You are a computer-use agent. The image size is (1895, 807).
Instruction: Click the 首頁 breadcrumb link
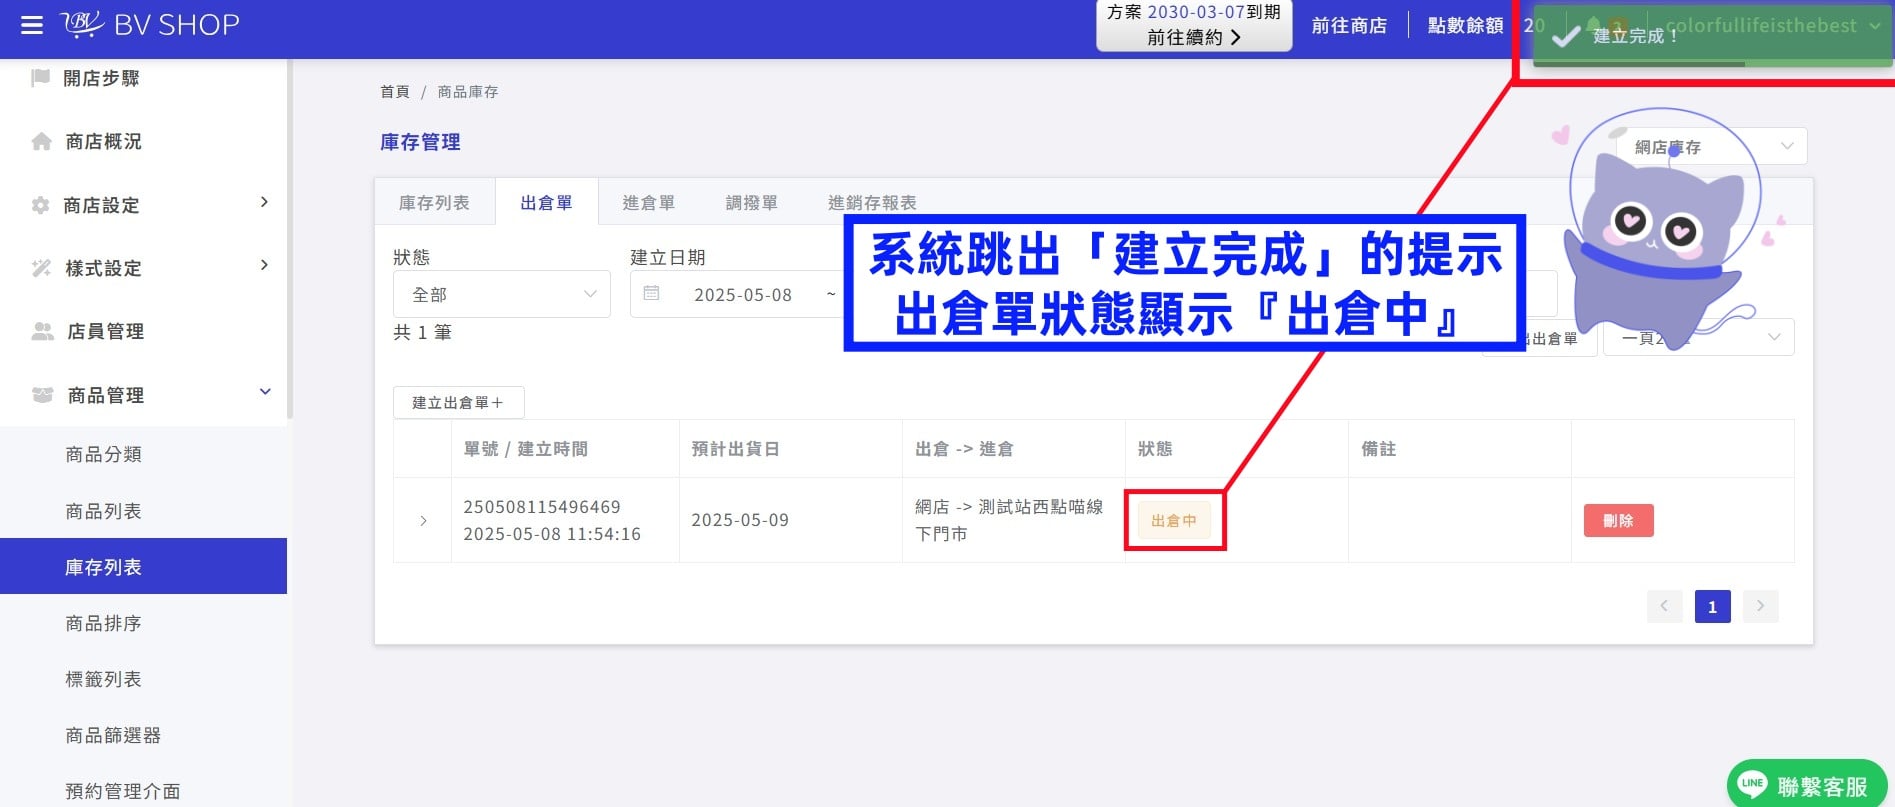click(x=395, y=92)
